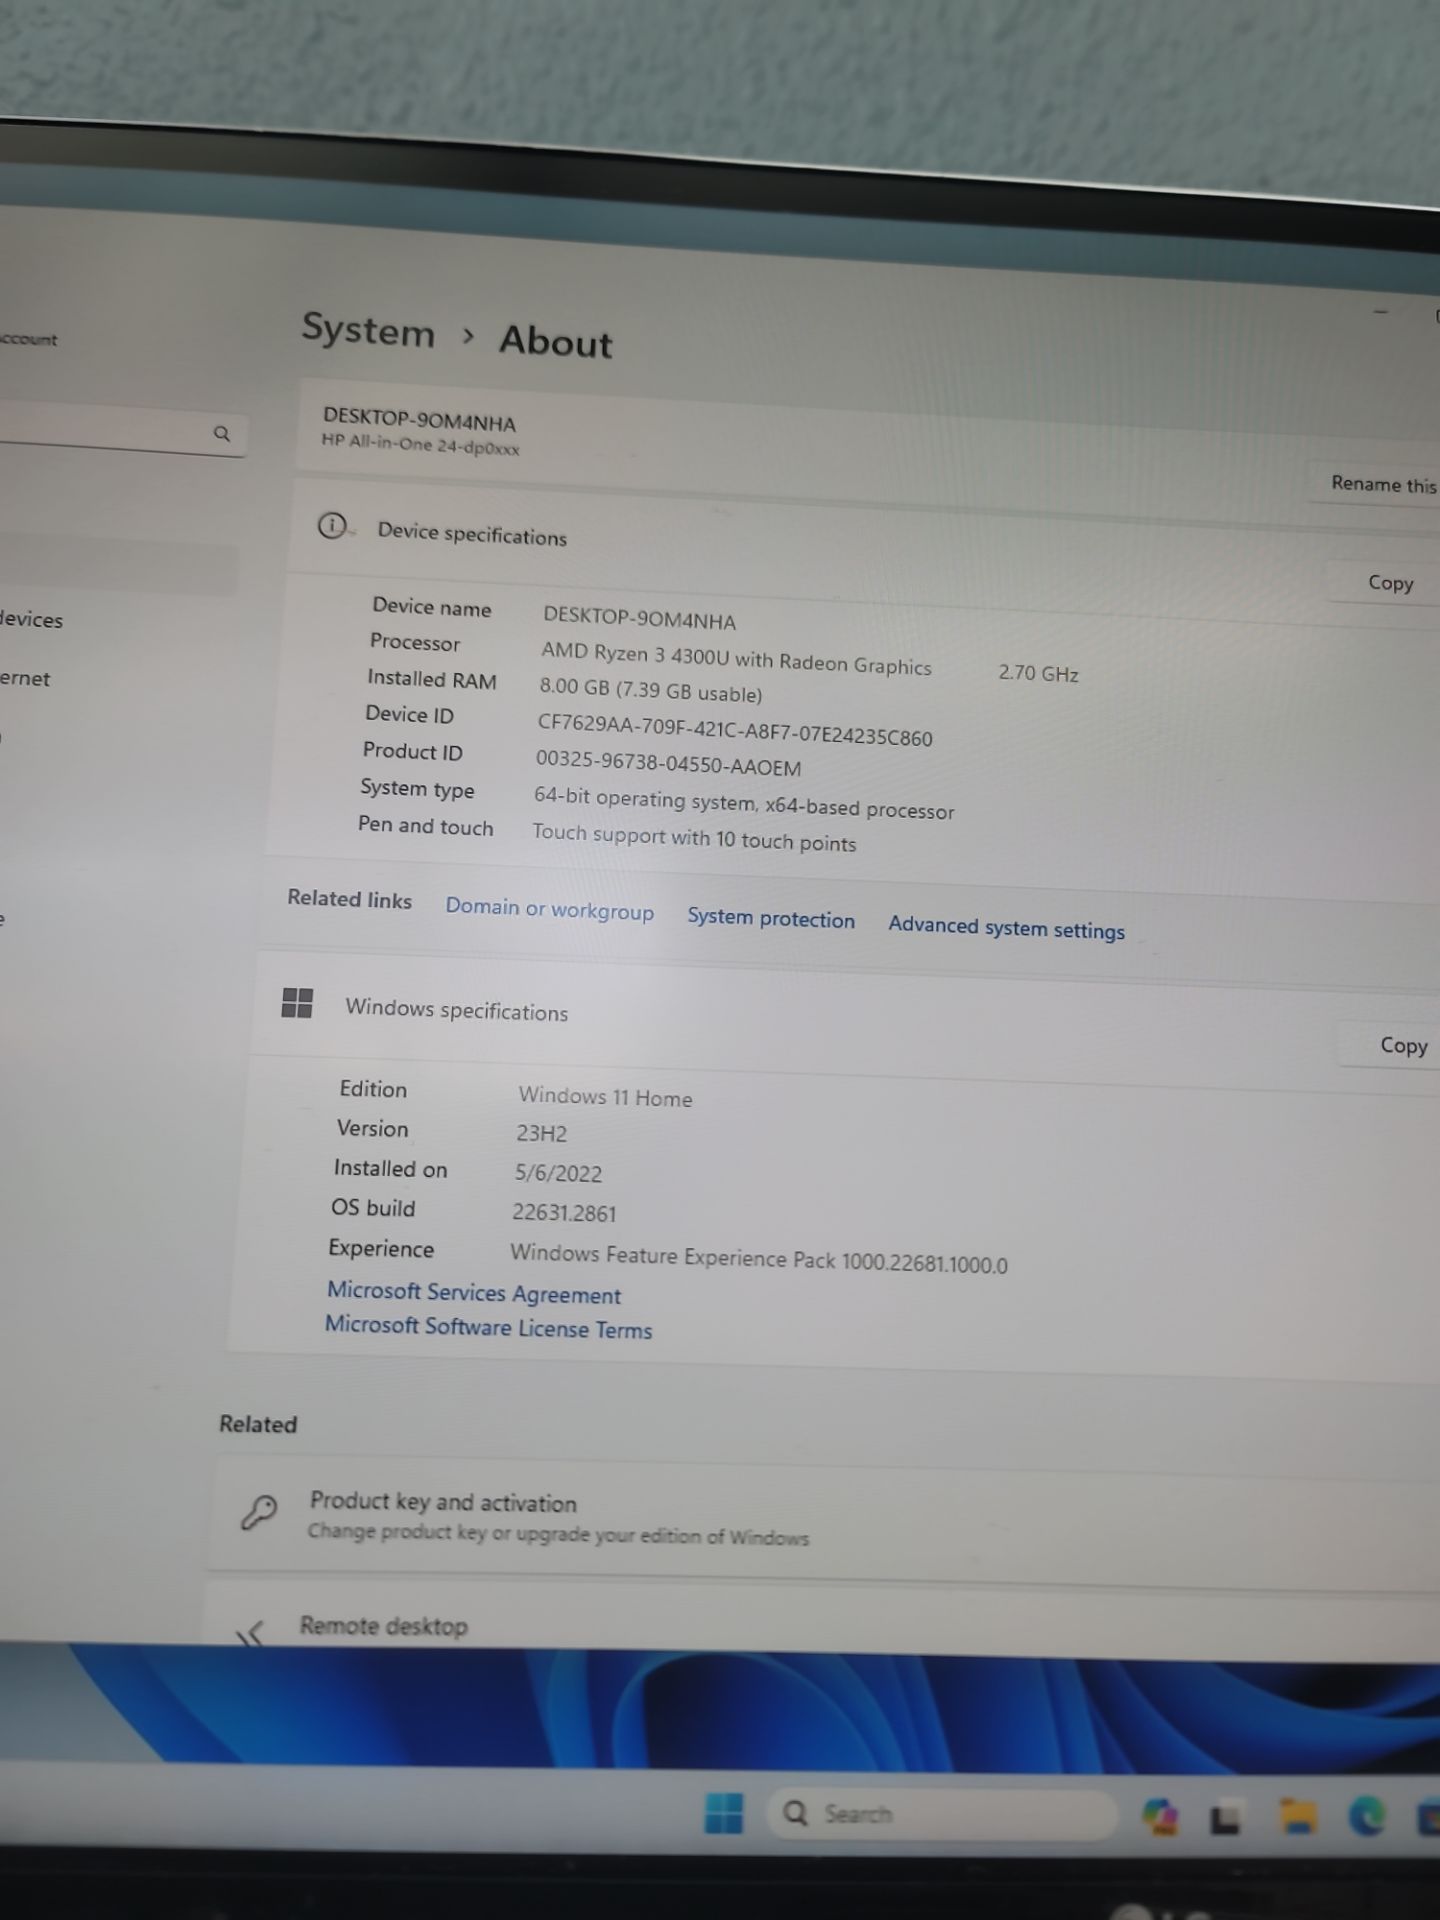The width and height of the screenshot is (1440, 1920).
Task: Click the version 23H2 value
Action: pos(541,1133)
